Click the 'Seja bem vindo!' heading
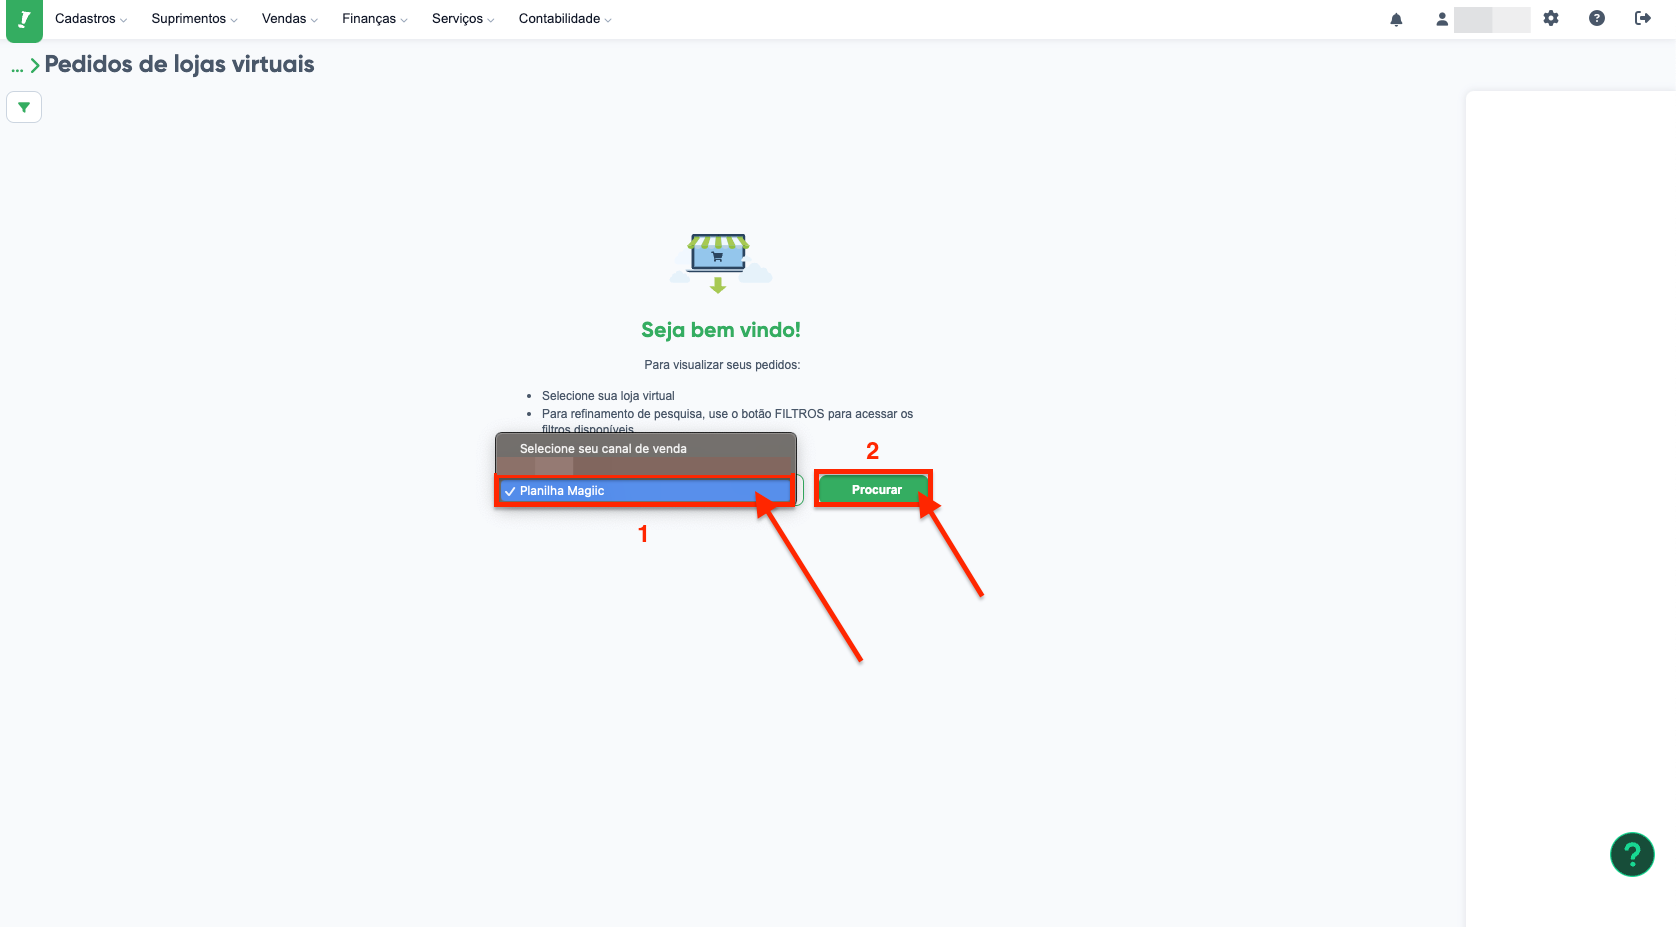This screenshot has height=927, width=1676. tap(721, 330)
